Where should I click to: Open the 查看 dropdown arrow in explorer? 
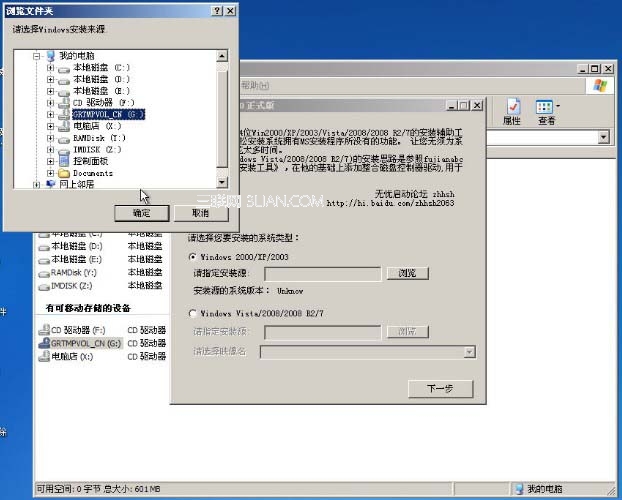click(x=558, y=106)
